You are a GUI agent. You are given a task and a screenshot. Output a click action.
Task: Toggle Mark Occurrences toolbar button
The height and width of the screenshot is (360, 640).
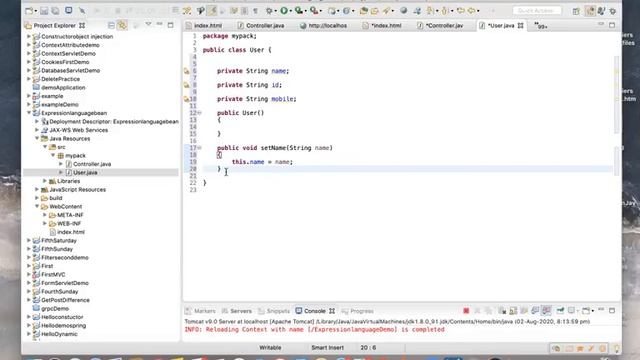click(x=212, y=11)
